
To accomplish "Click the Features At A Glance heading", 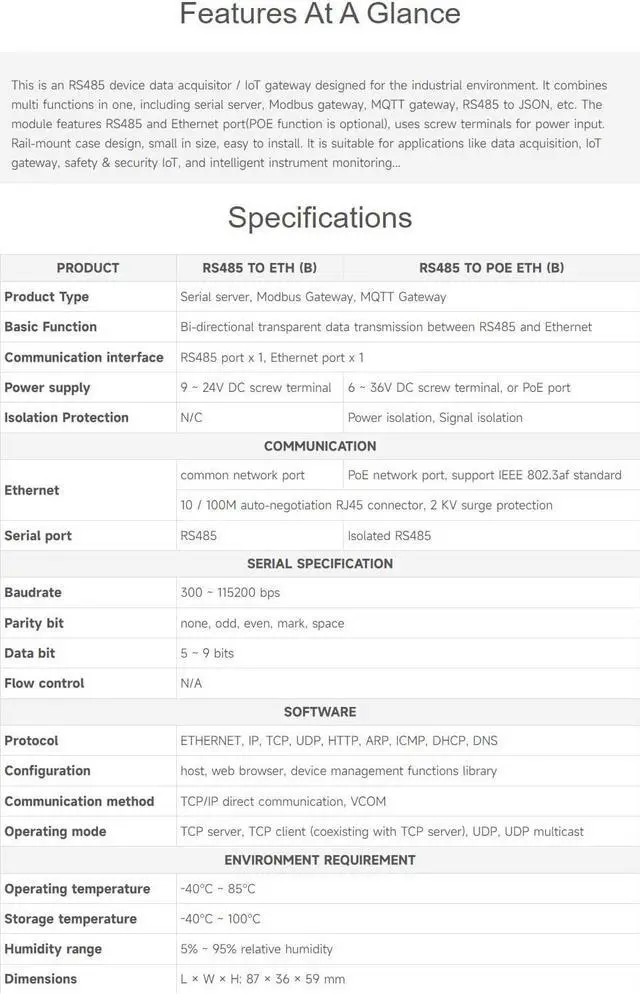I will click(320, 14).
